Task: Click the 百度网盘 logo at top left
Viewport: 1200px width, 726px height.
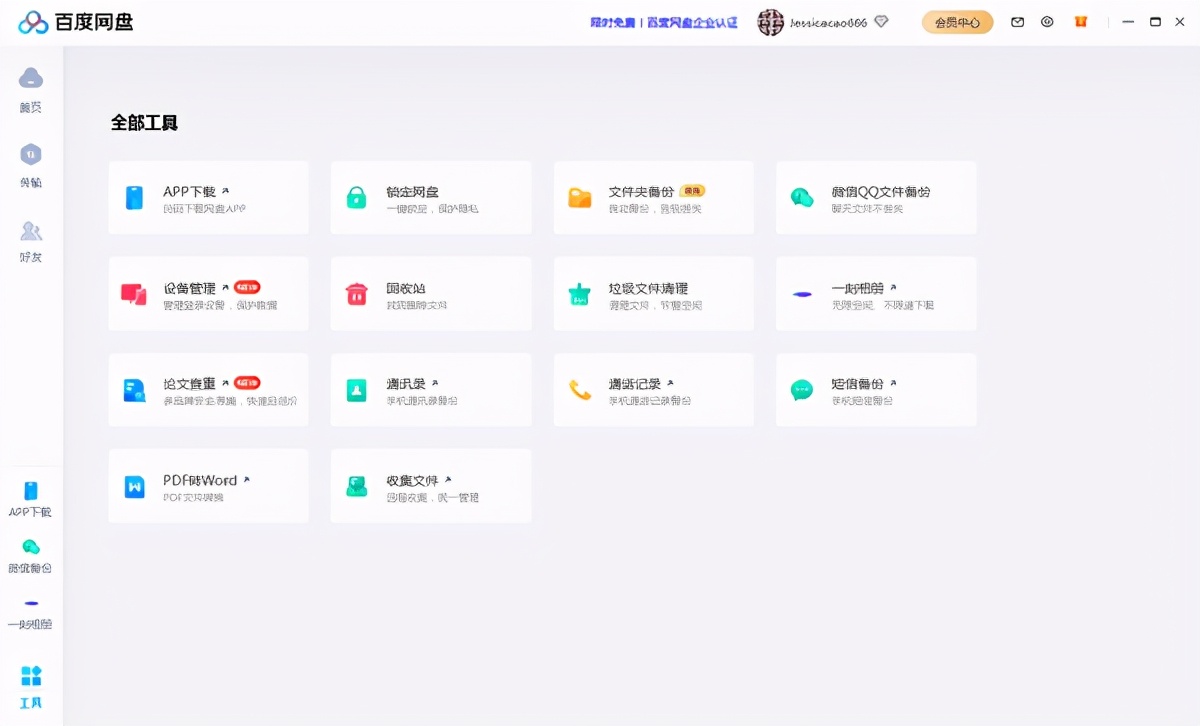Action: (76, 22)
